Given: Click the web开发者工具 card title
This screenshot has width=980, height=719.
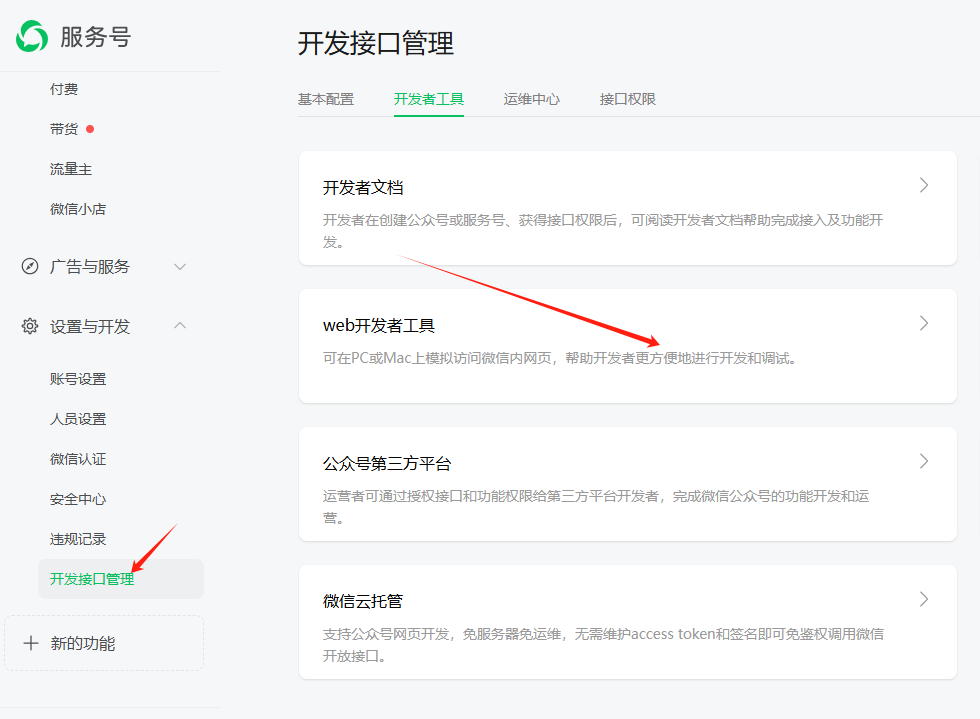Looking at the screenshot, I should point(379,326).
